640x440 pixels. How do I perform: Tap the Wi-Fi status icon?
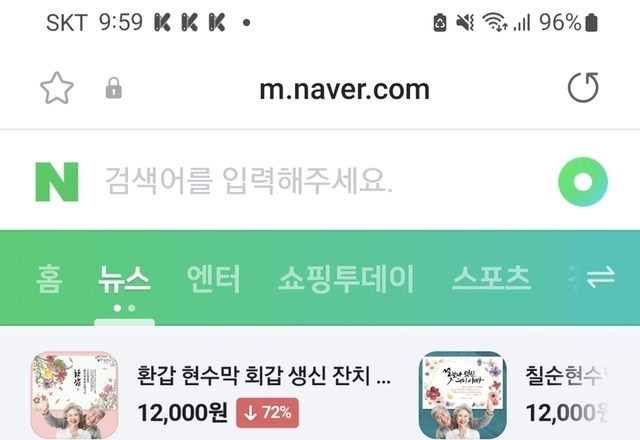[495, 22]
